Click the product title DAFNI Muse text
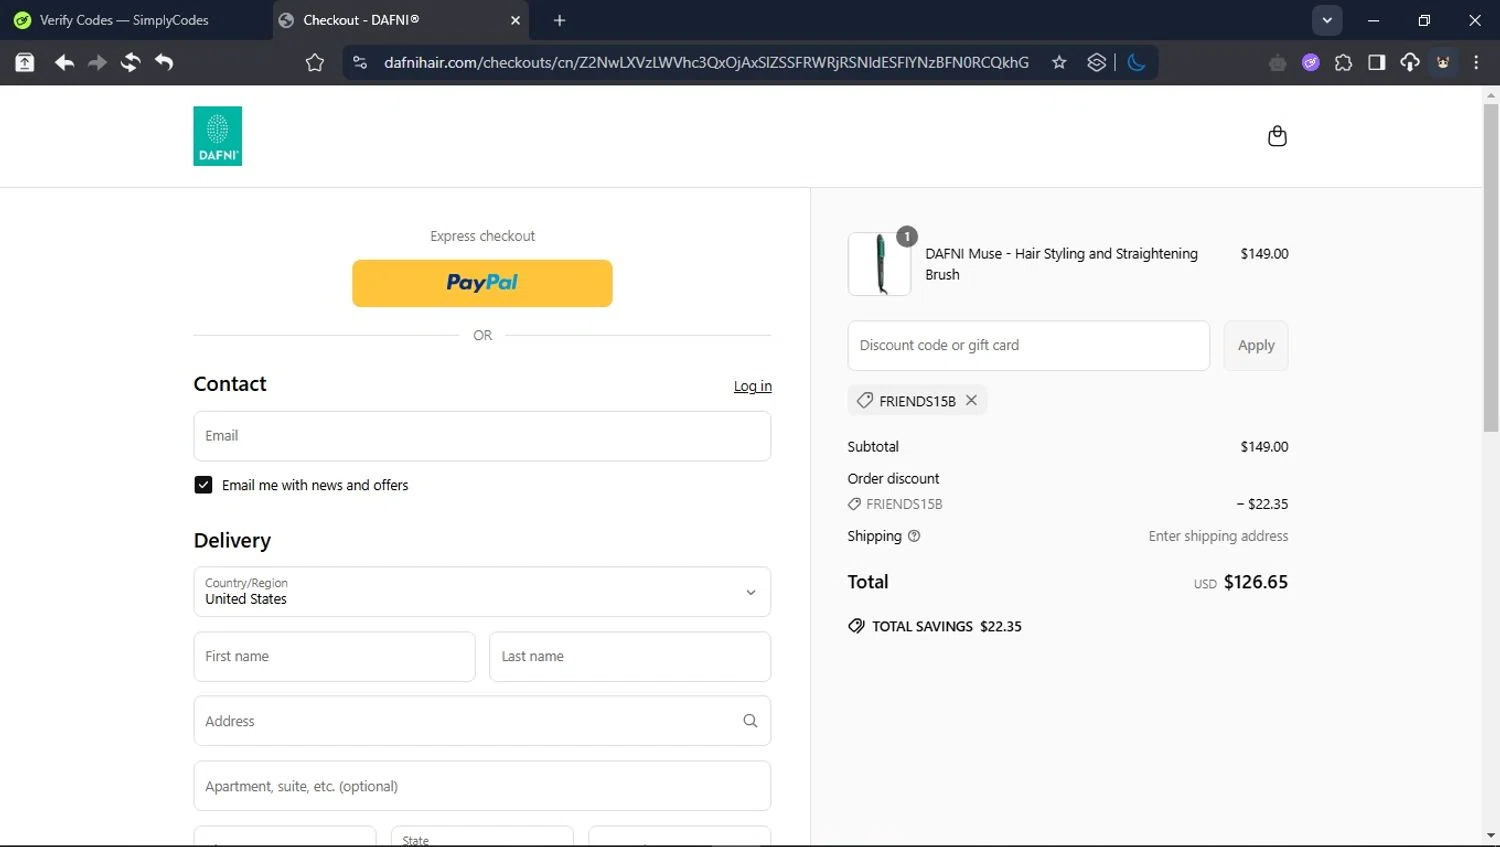 point(1061,264)
